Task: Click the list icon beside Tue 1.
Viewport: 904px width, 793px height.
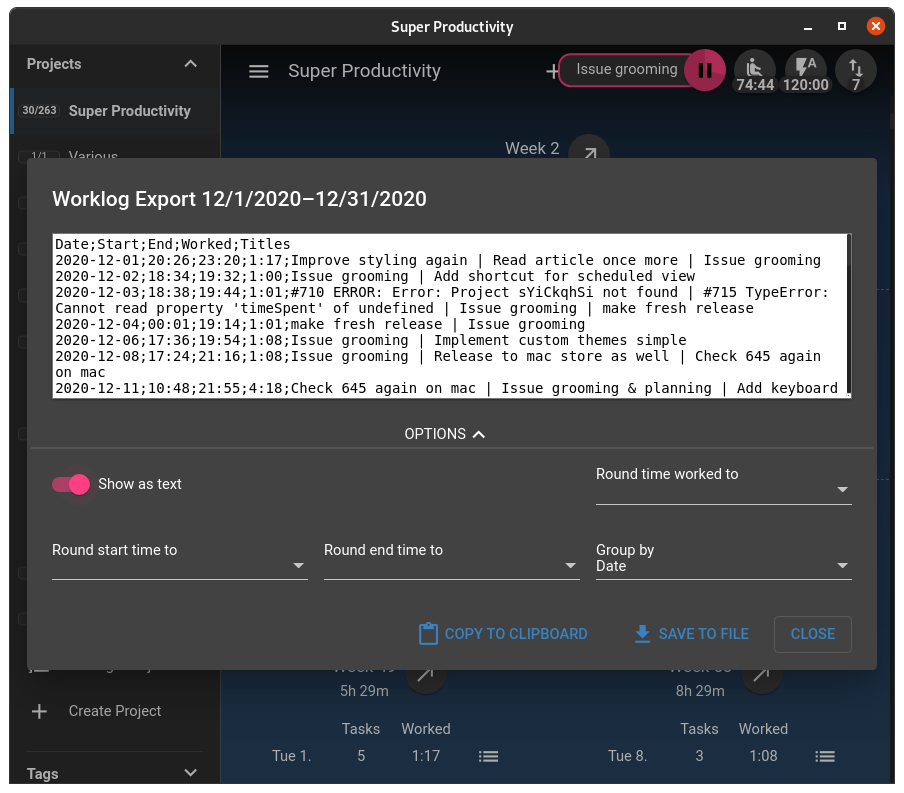Action: click(x=488, y=756)
